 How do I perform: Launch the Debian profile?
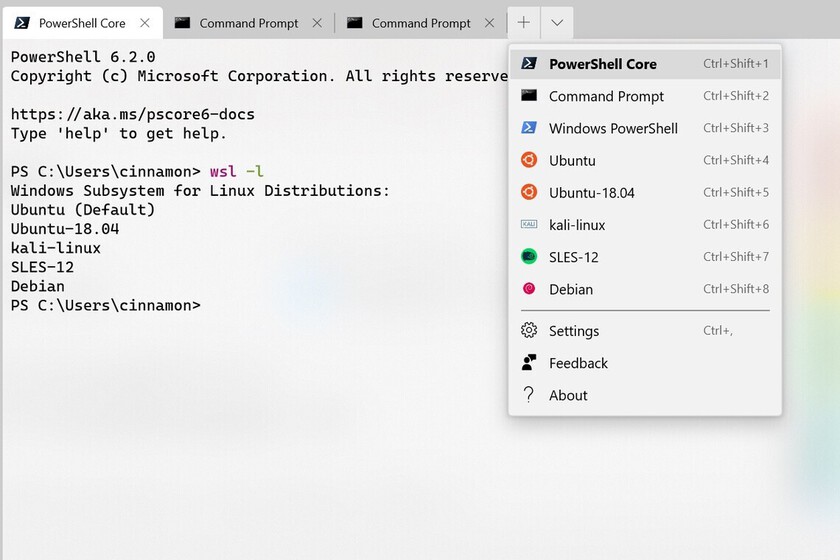coord(645,289)
